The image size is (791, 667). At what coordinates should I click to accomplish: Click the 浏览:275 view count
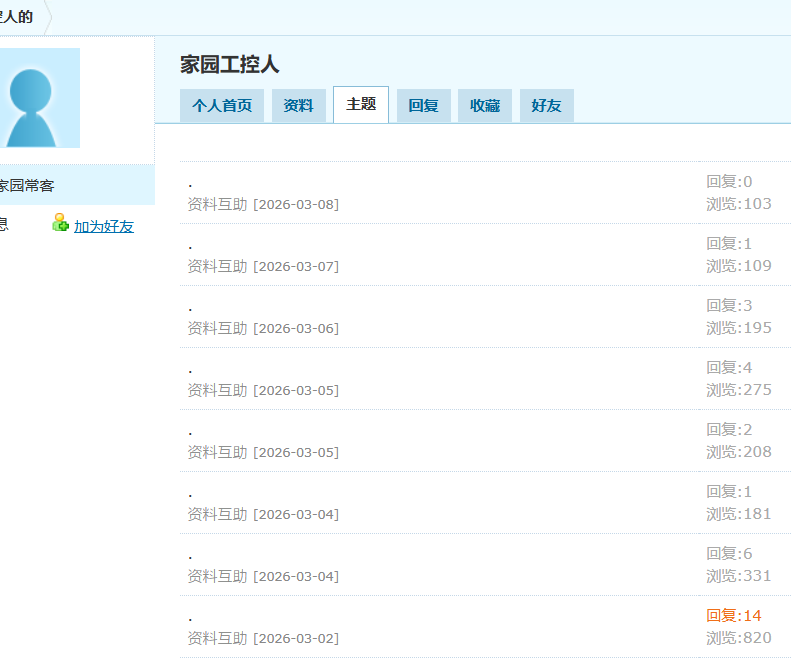[739, 390]
